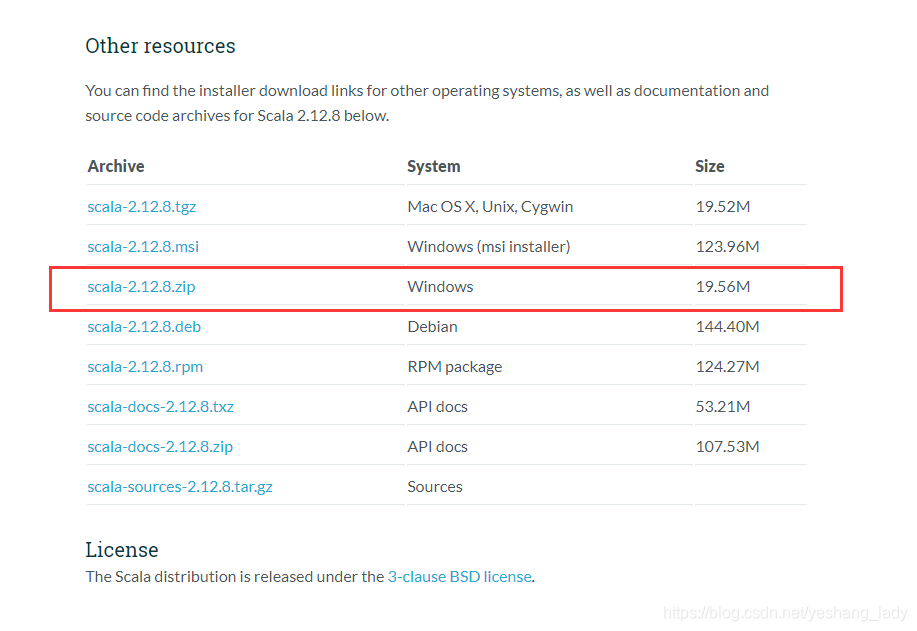917x631 pixels.
Task: Open the 3-clause BSD license link
Action: coord(460,577)
